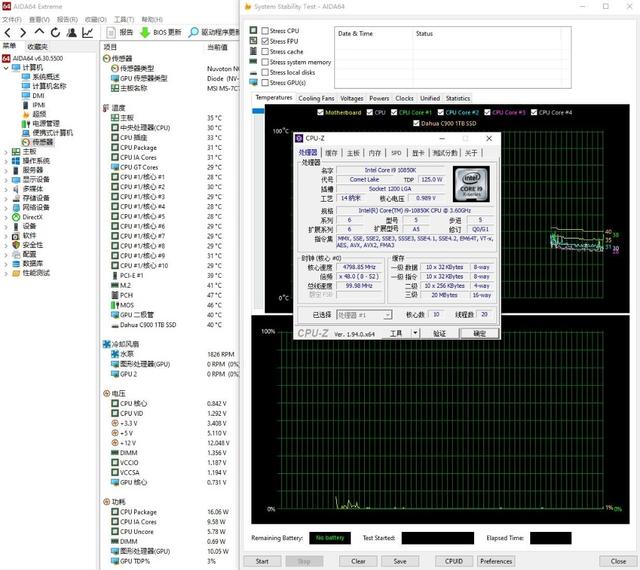Open Preferences in stability test

tap(496, 561)
